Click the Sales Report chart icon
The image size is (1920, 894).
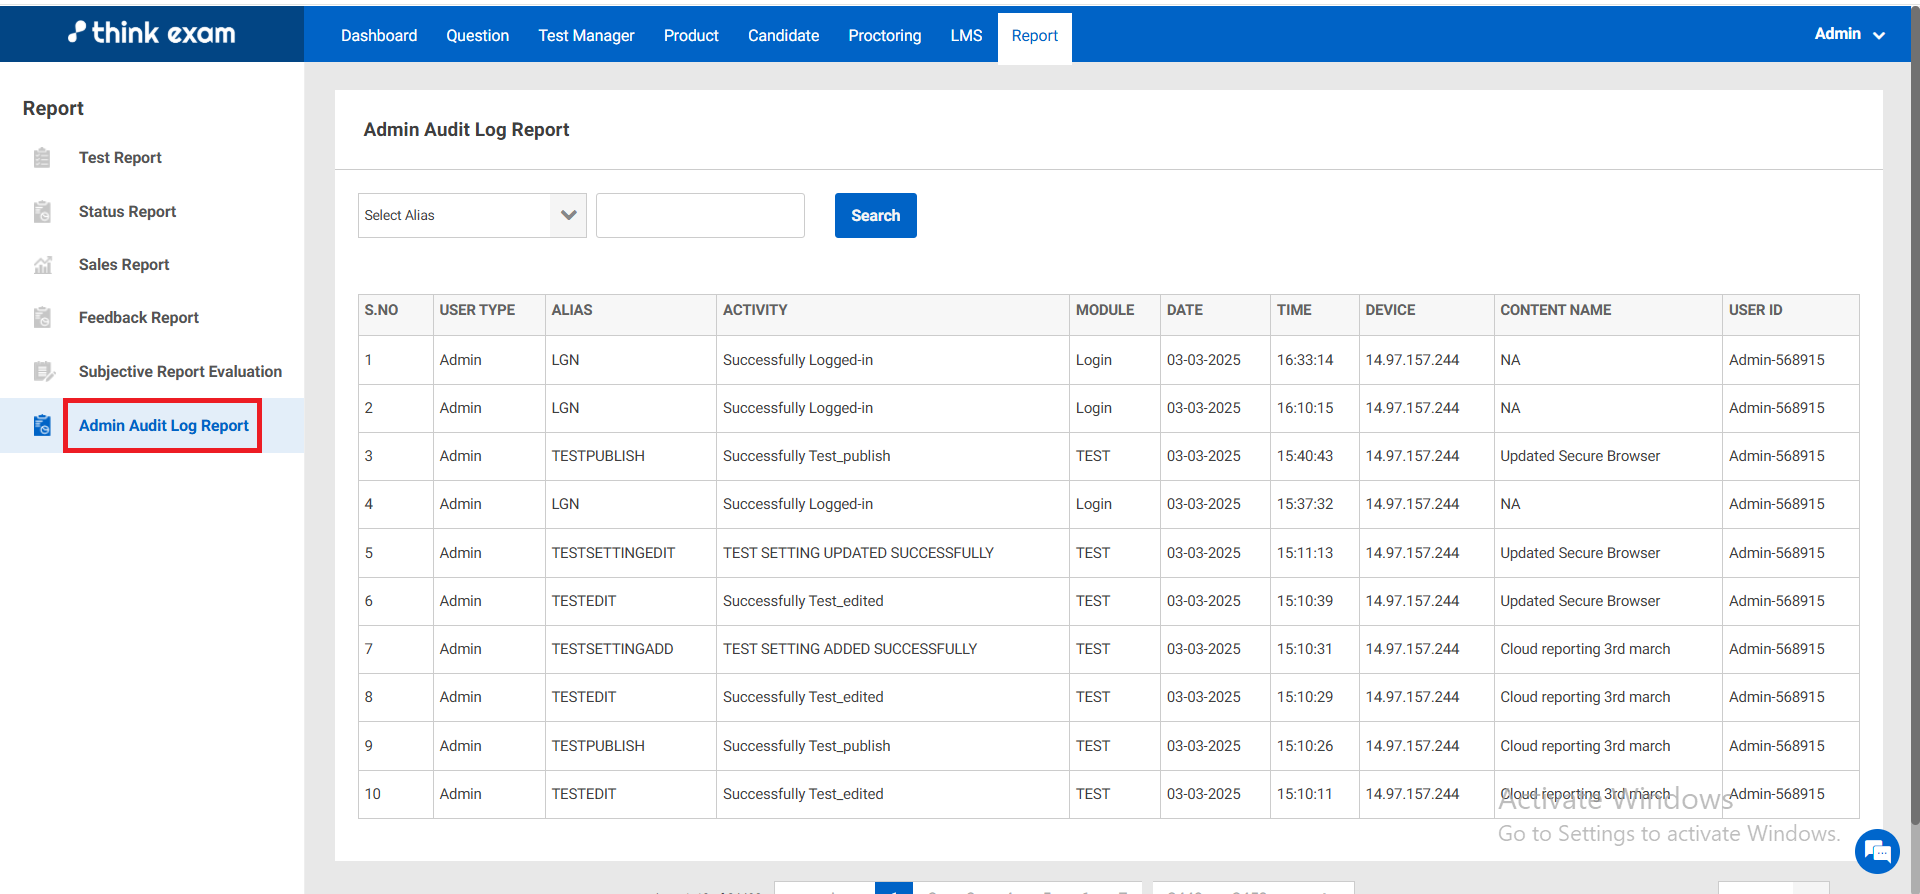point(42,265)
